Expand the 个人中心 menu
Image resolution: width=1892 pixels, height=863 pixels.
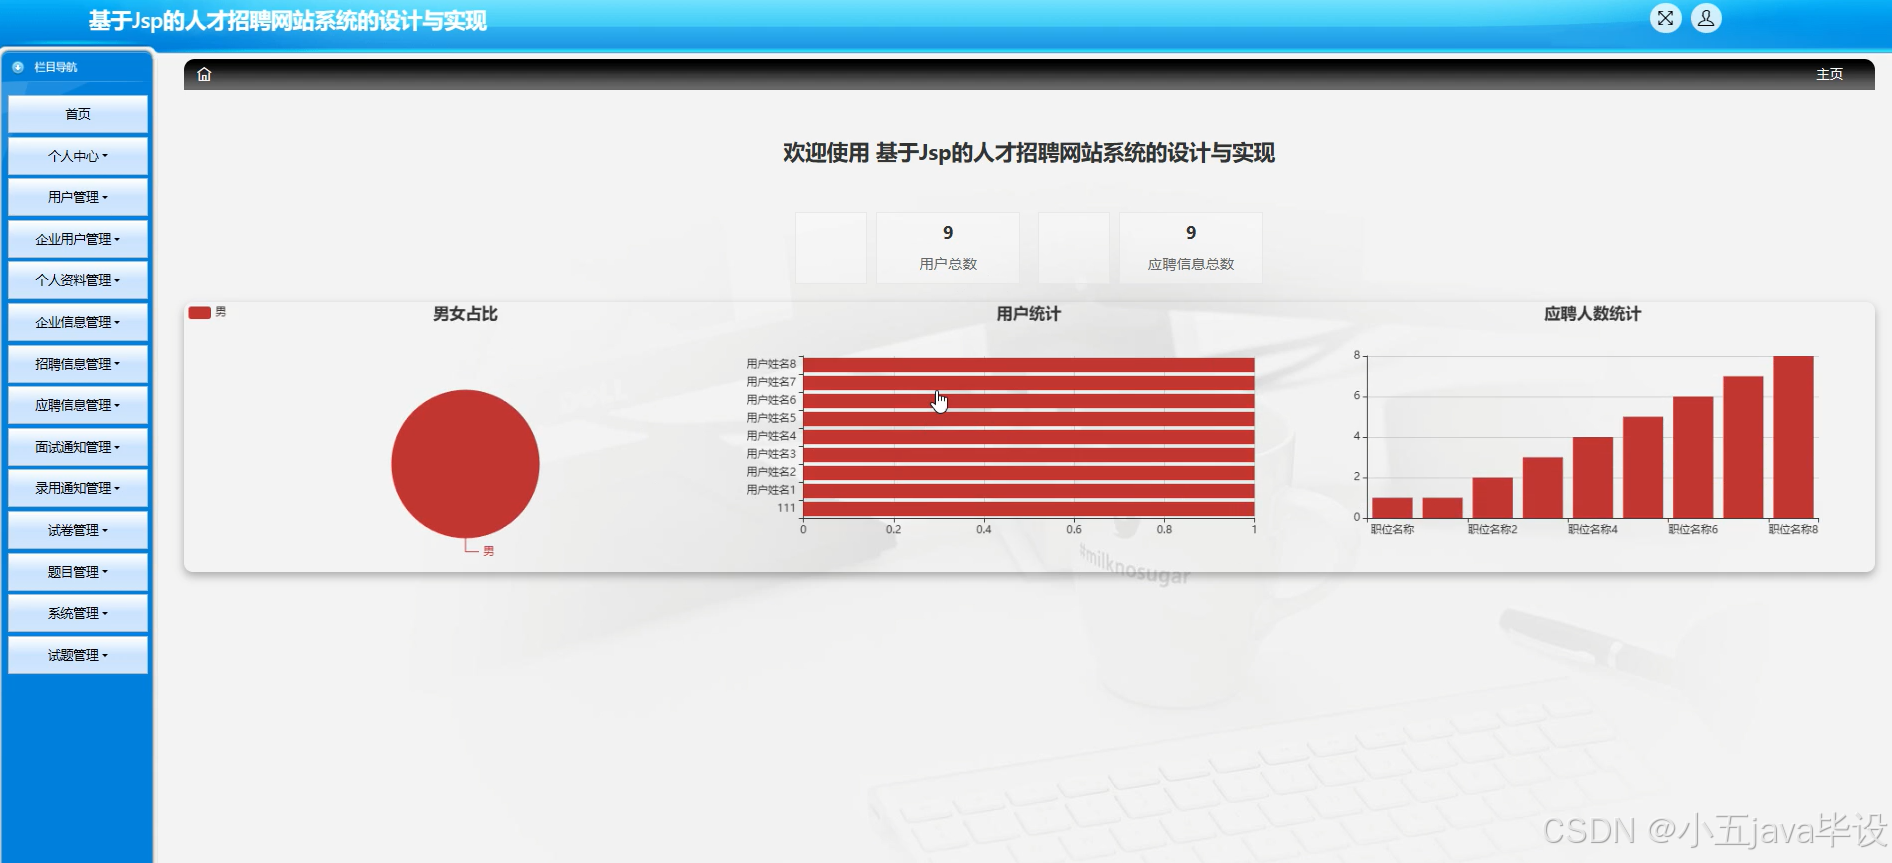[x=78, y=156]
